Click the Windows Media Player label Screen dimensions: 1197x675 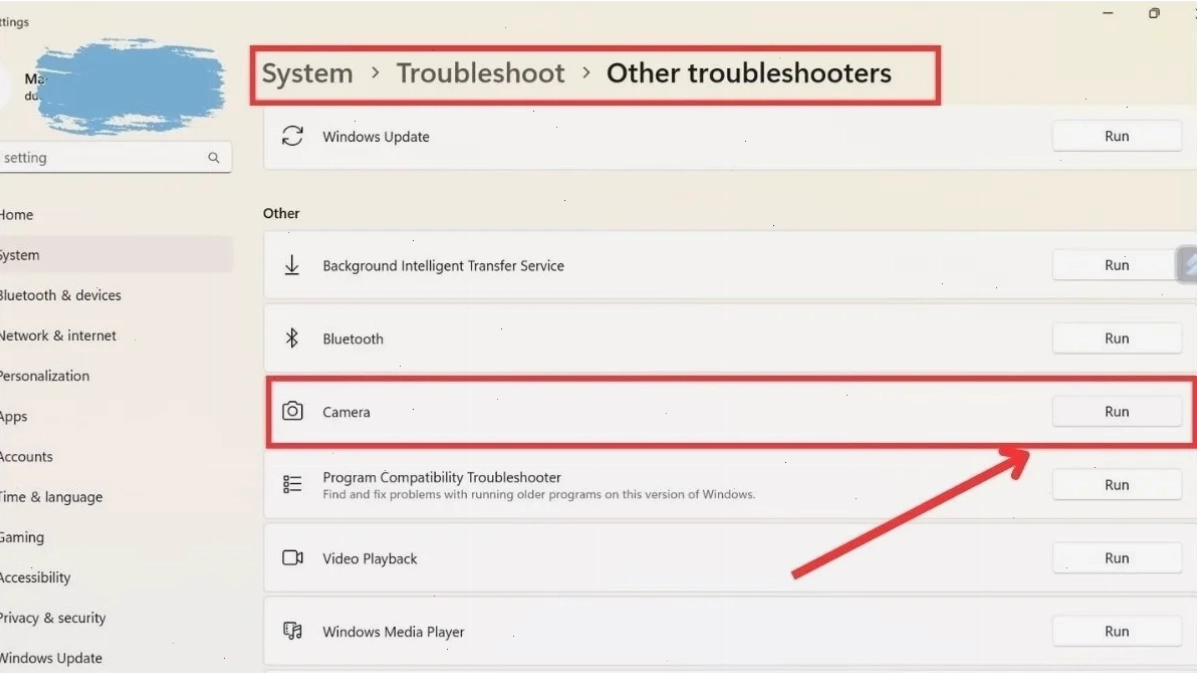click(393, 631)
